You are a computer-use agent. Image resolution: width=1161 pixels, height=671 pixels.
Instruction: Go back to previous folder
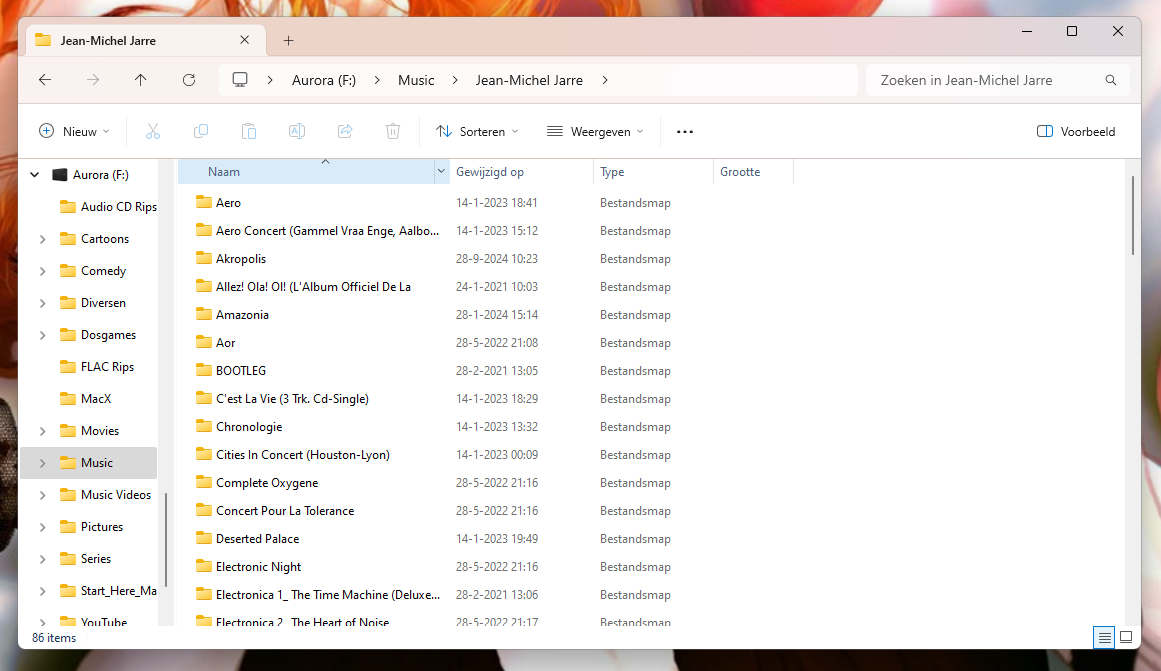(45, 80)
